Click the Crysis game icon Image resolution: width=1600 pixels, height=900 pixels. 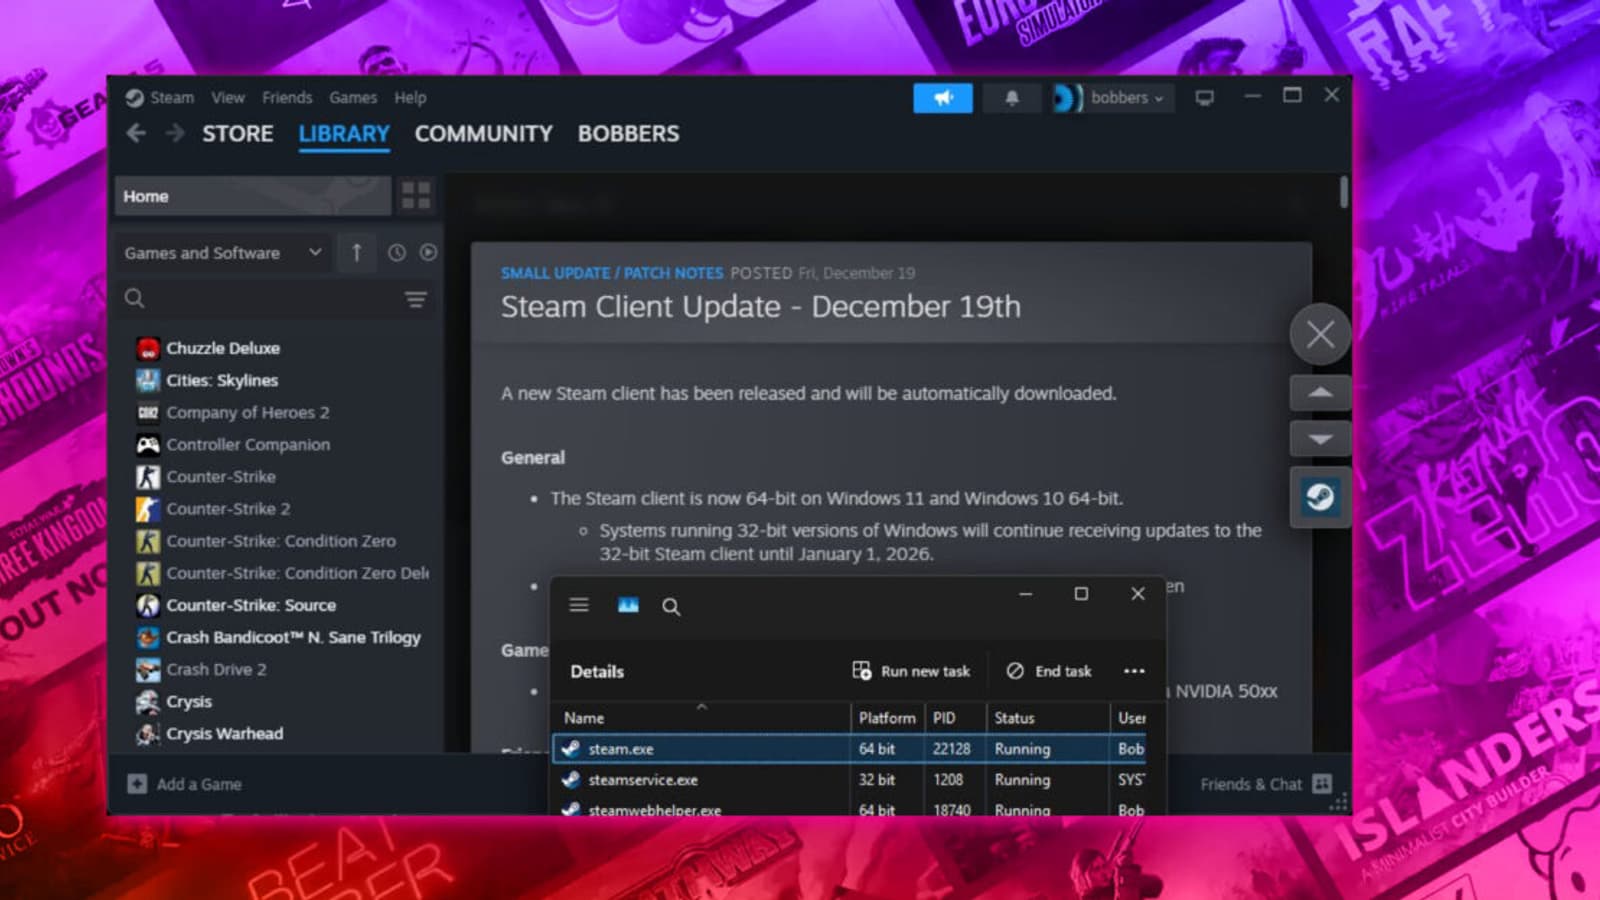click(x=148, y=701)
